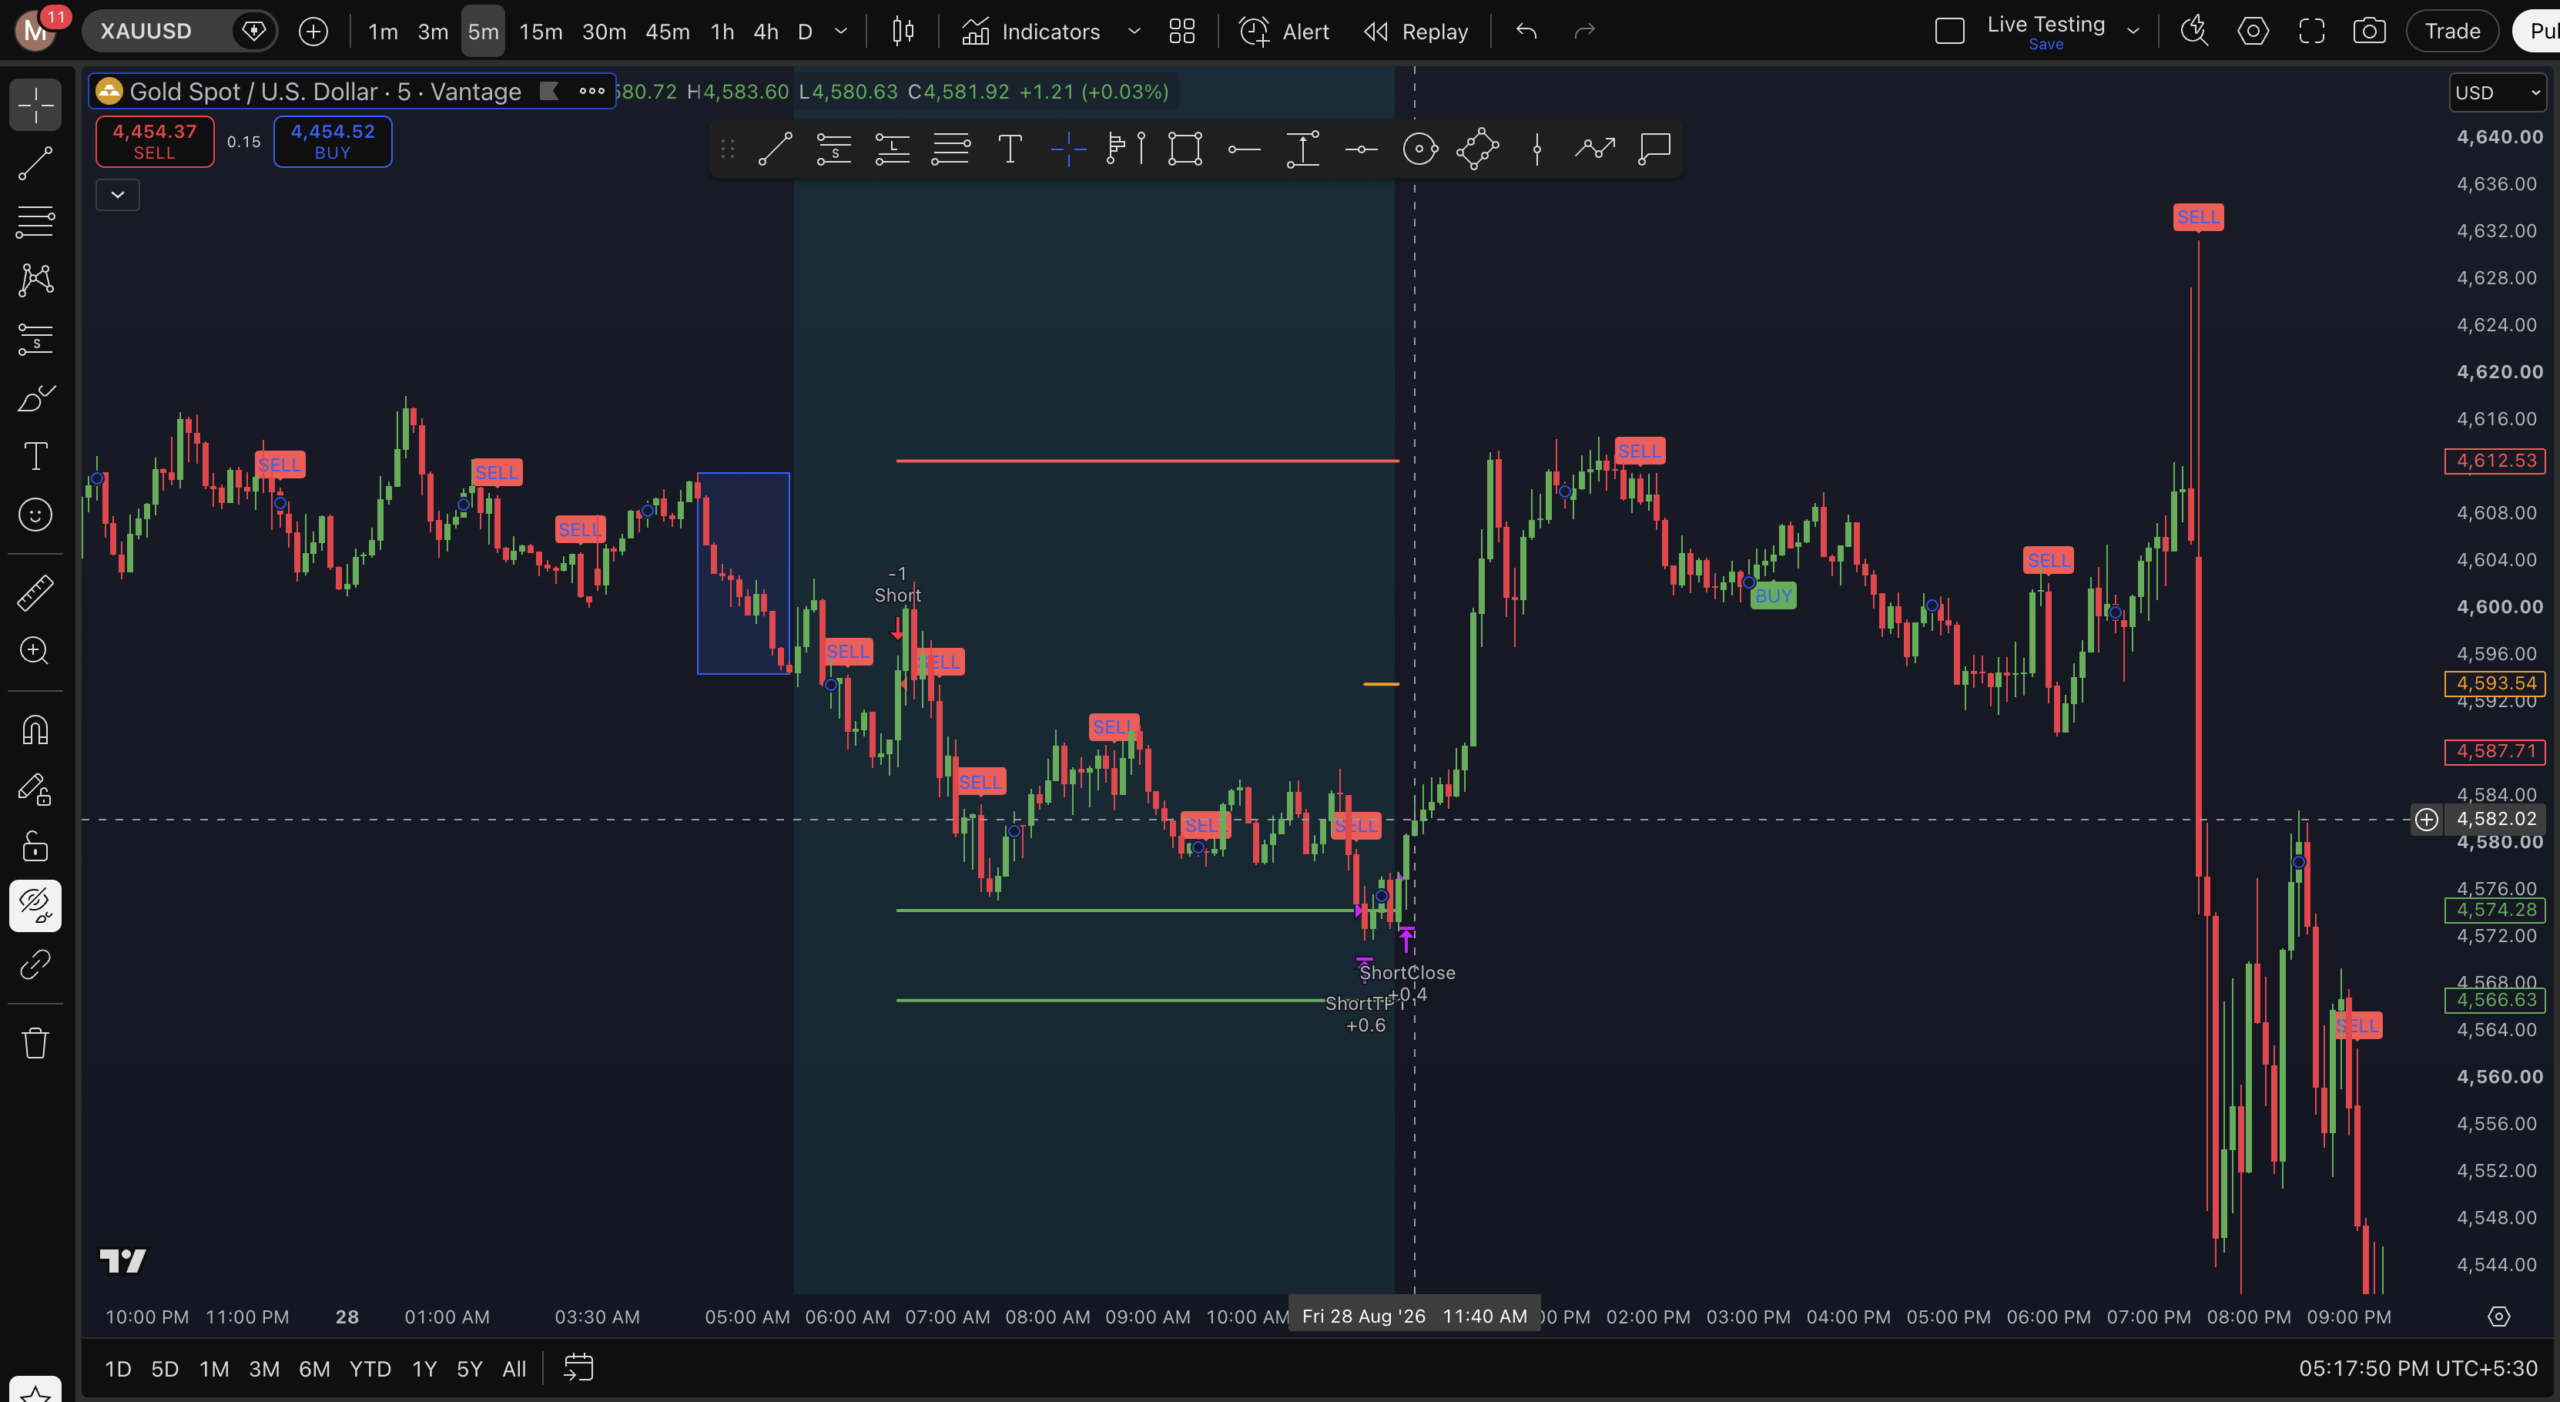2560x1402 pixels.
Task: Open chart settings hexagon icon
Action: (2253, 31)
